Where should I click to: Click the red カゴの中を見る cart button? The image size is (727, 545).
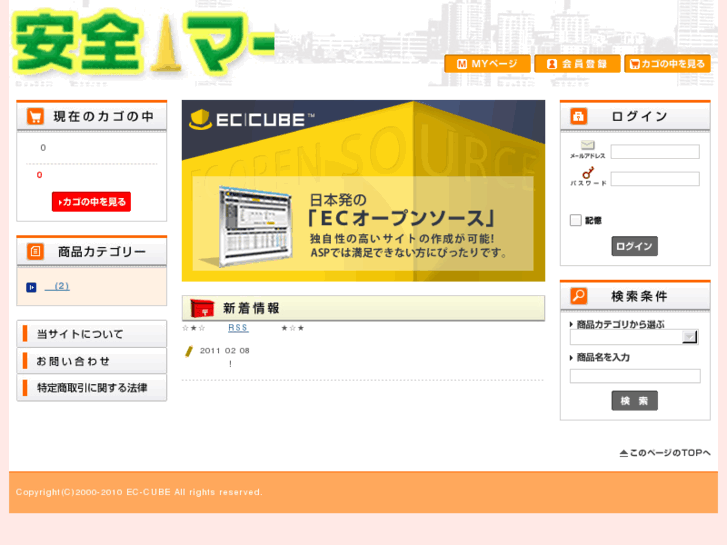[x=91, y=202]
